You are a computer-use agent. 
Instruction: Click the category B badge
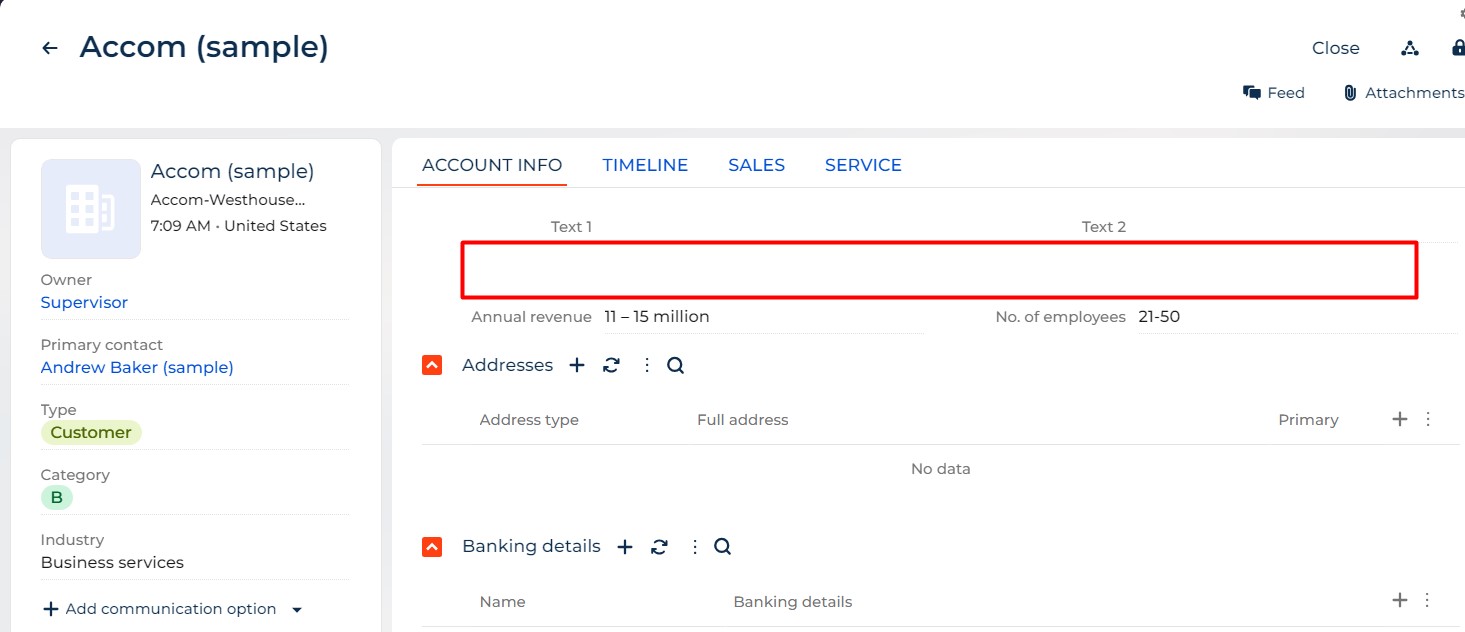point(57,497)
